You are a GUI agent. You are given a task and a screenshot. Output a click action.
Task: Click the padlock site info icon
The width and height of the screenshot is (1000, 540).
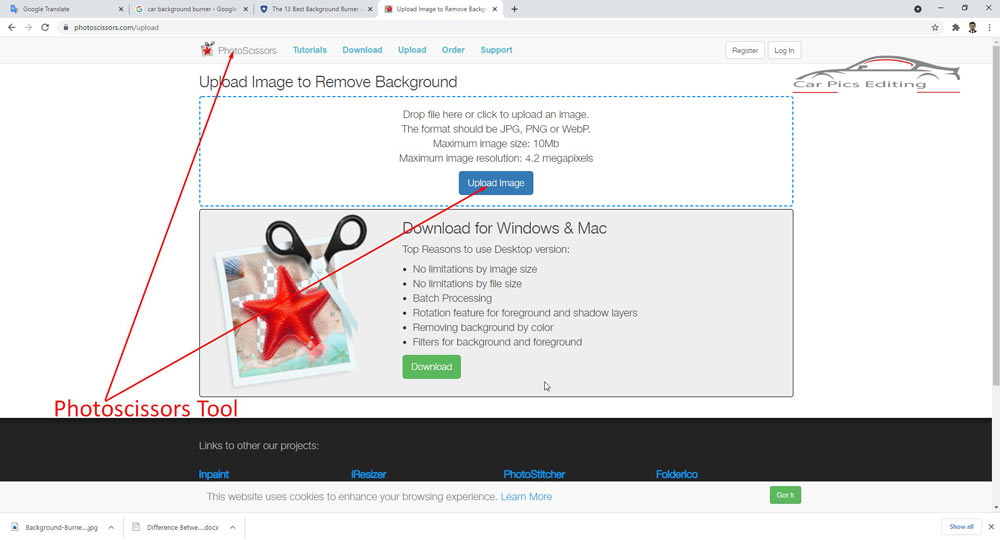pos(66,27)
